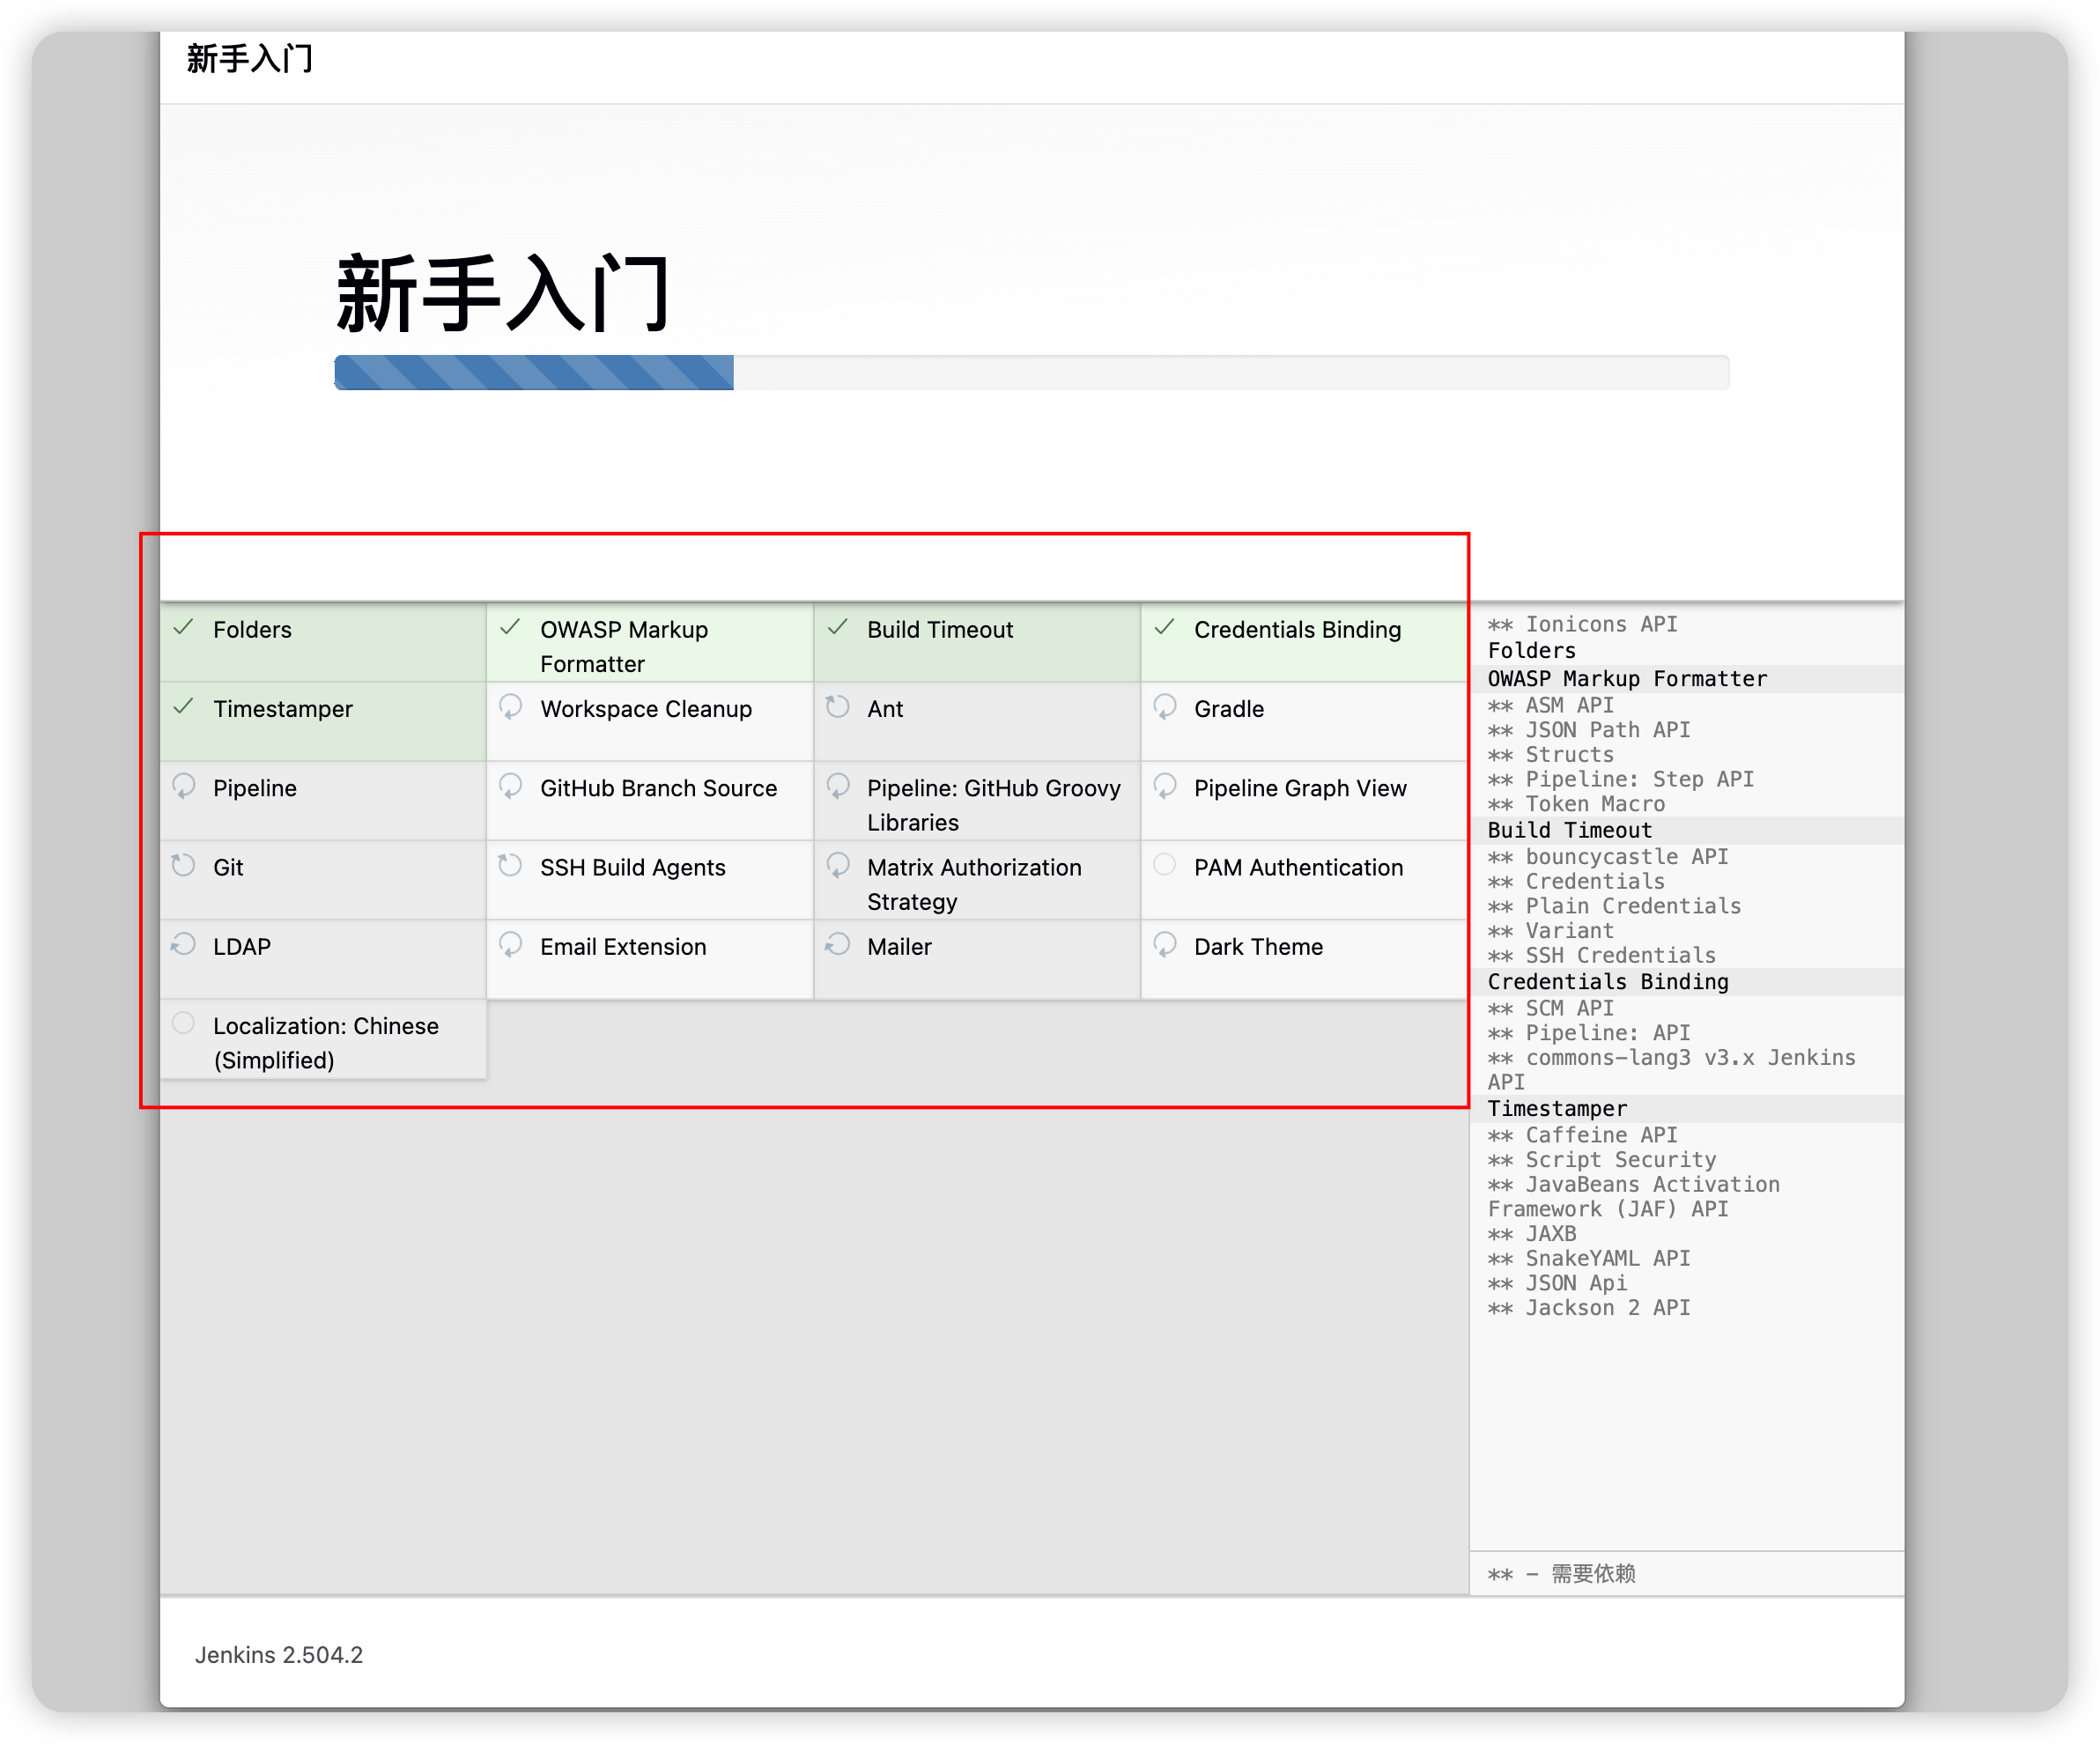Viewport: 2100px width, 1744px height.
Task: Click the refresh icon next to Ant
Action: pos(838,706)
